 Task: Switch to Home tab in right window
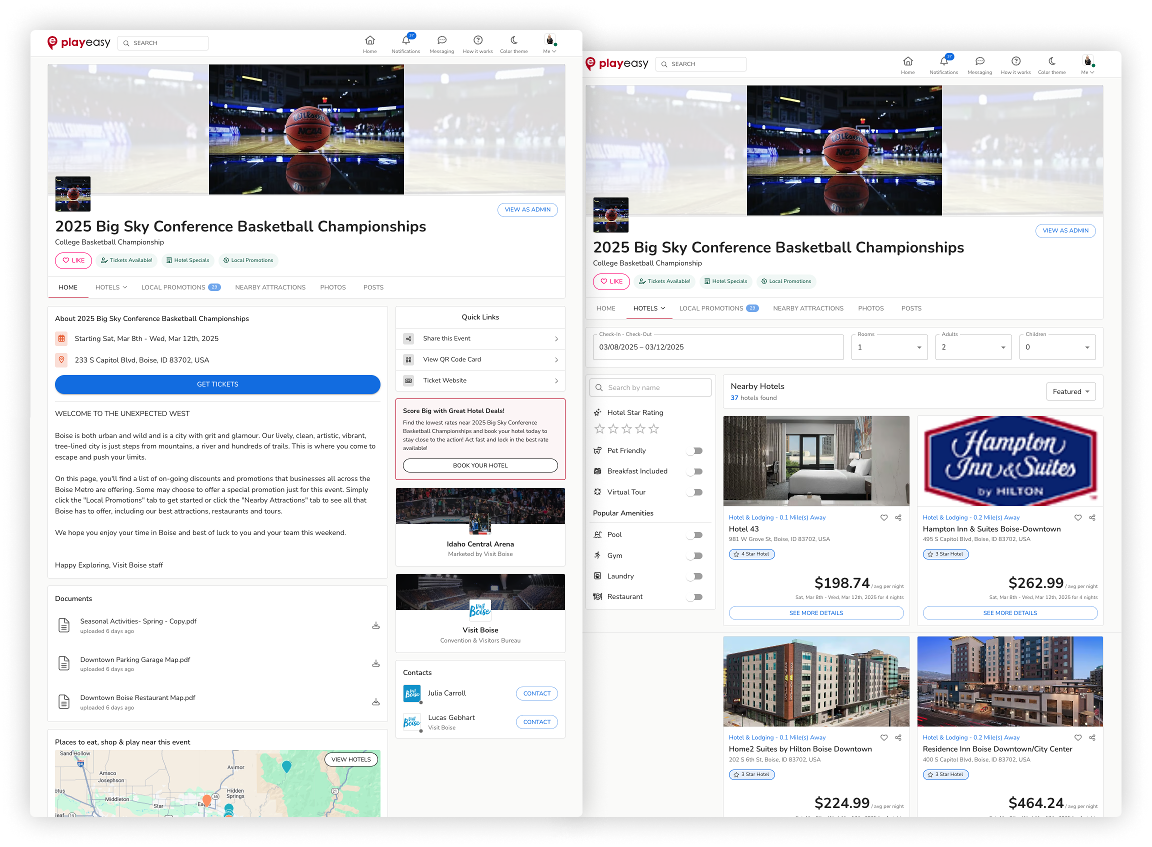pos(606,309)
